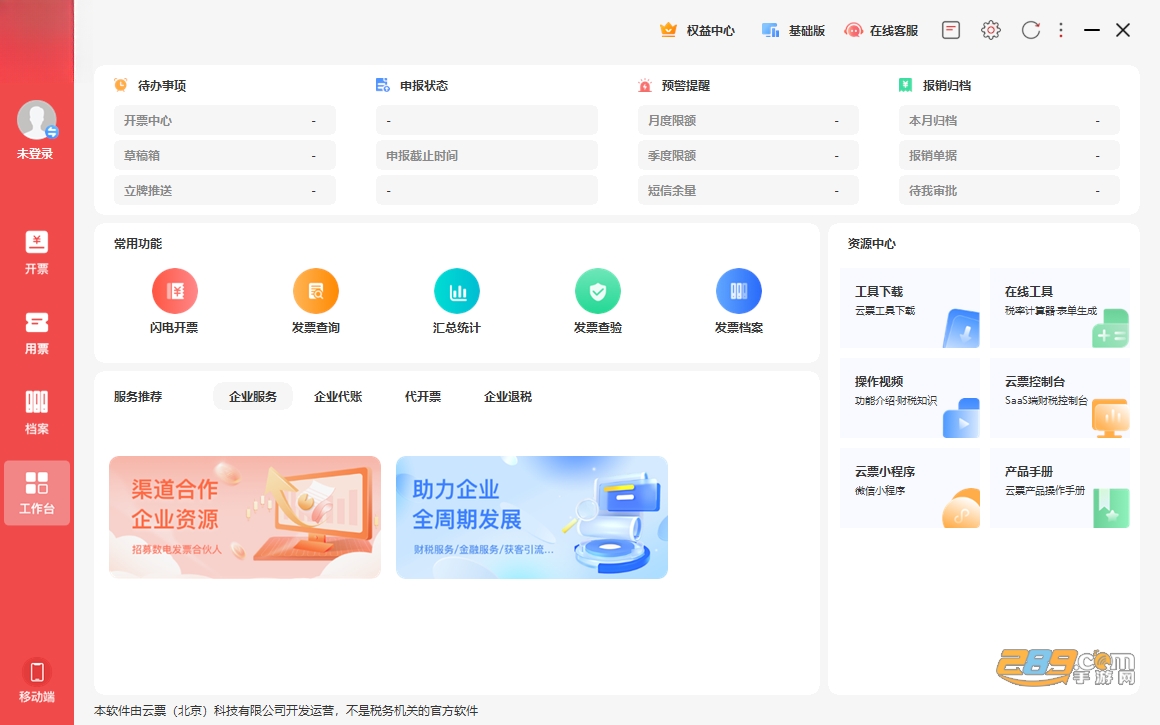Minimize the application window
Viewport: 1160px width, 725px height.
[x=1092, y=30]
